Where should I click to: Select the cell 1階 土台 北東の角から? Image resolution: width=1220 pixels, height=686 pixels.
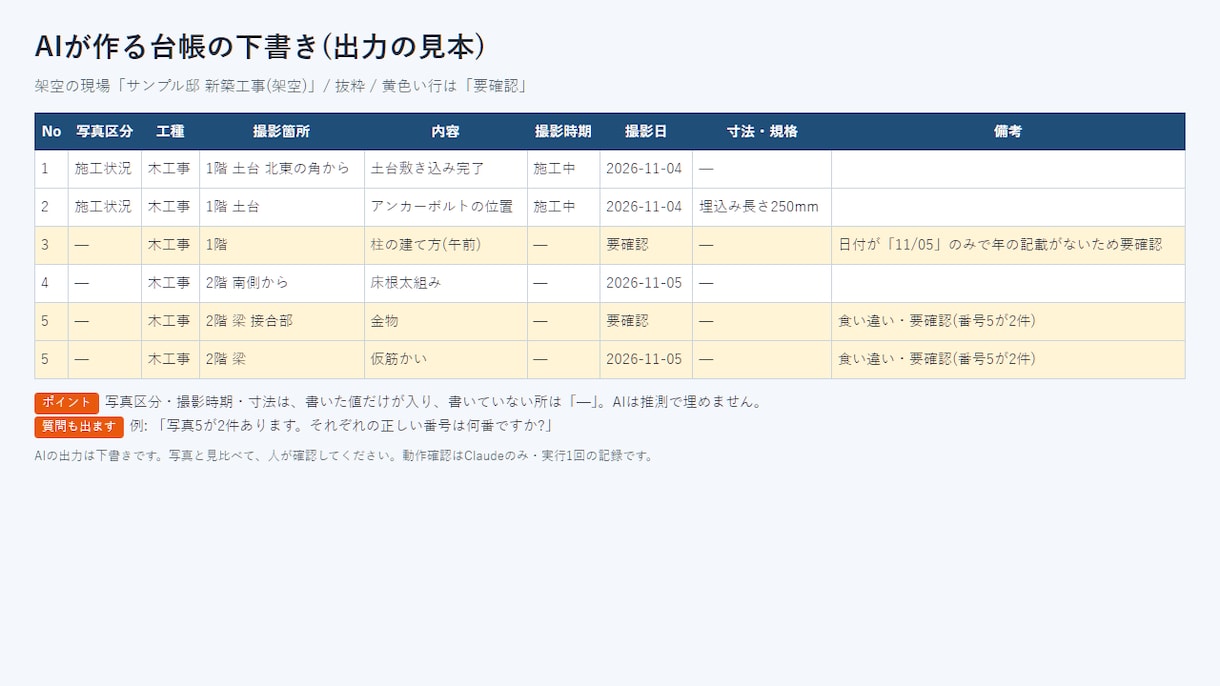(x=282, y=169)
